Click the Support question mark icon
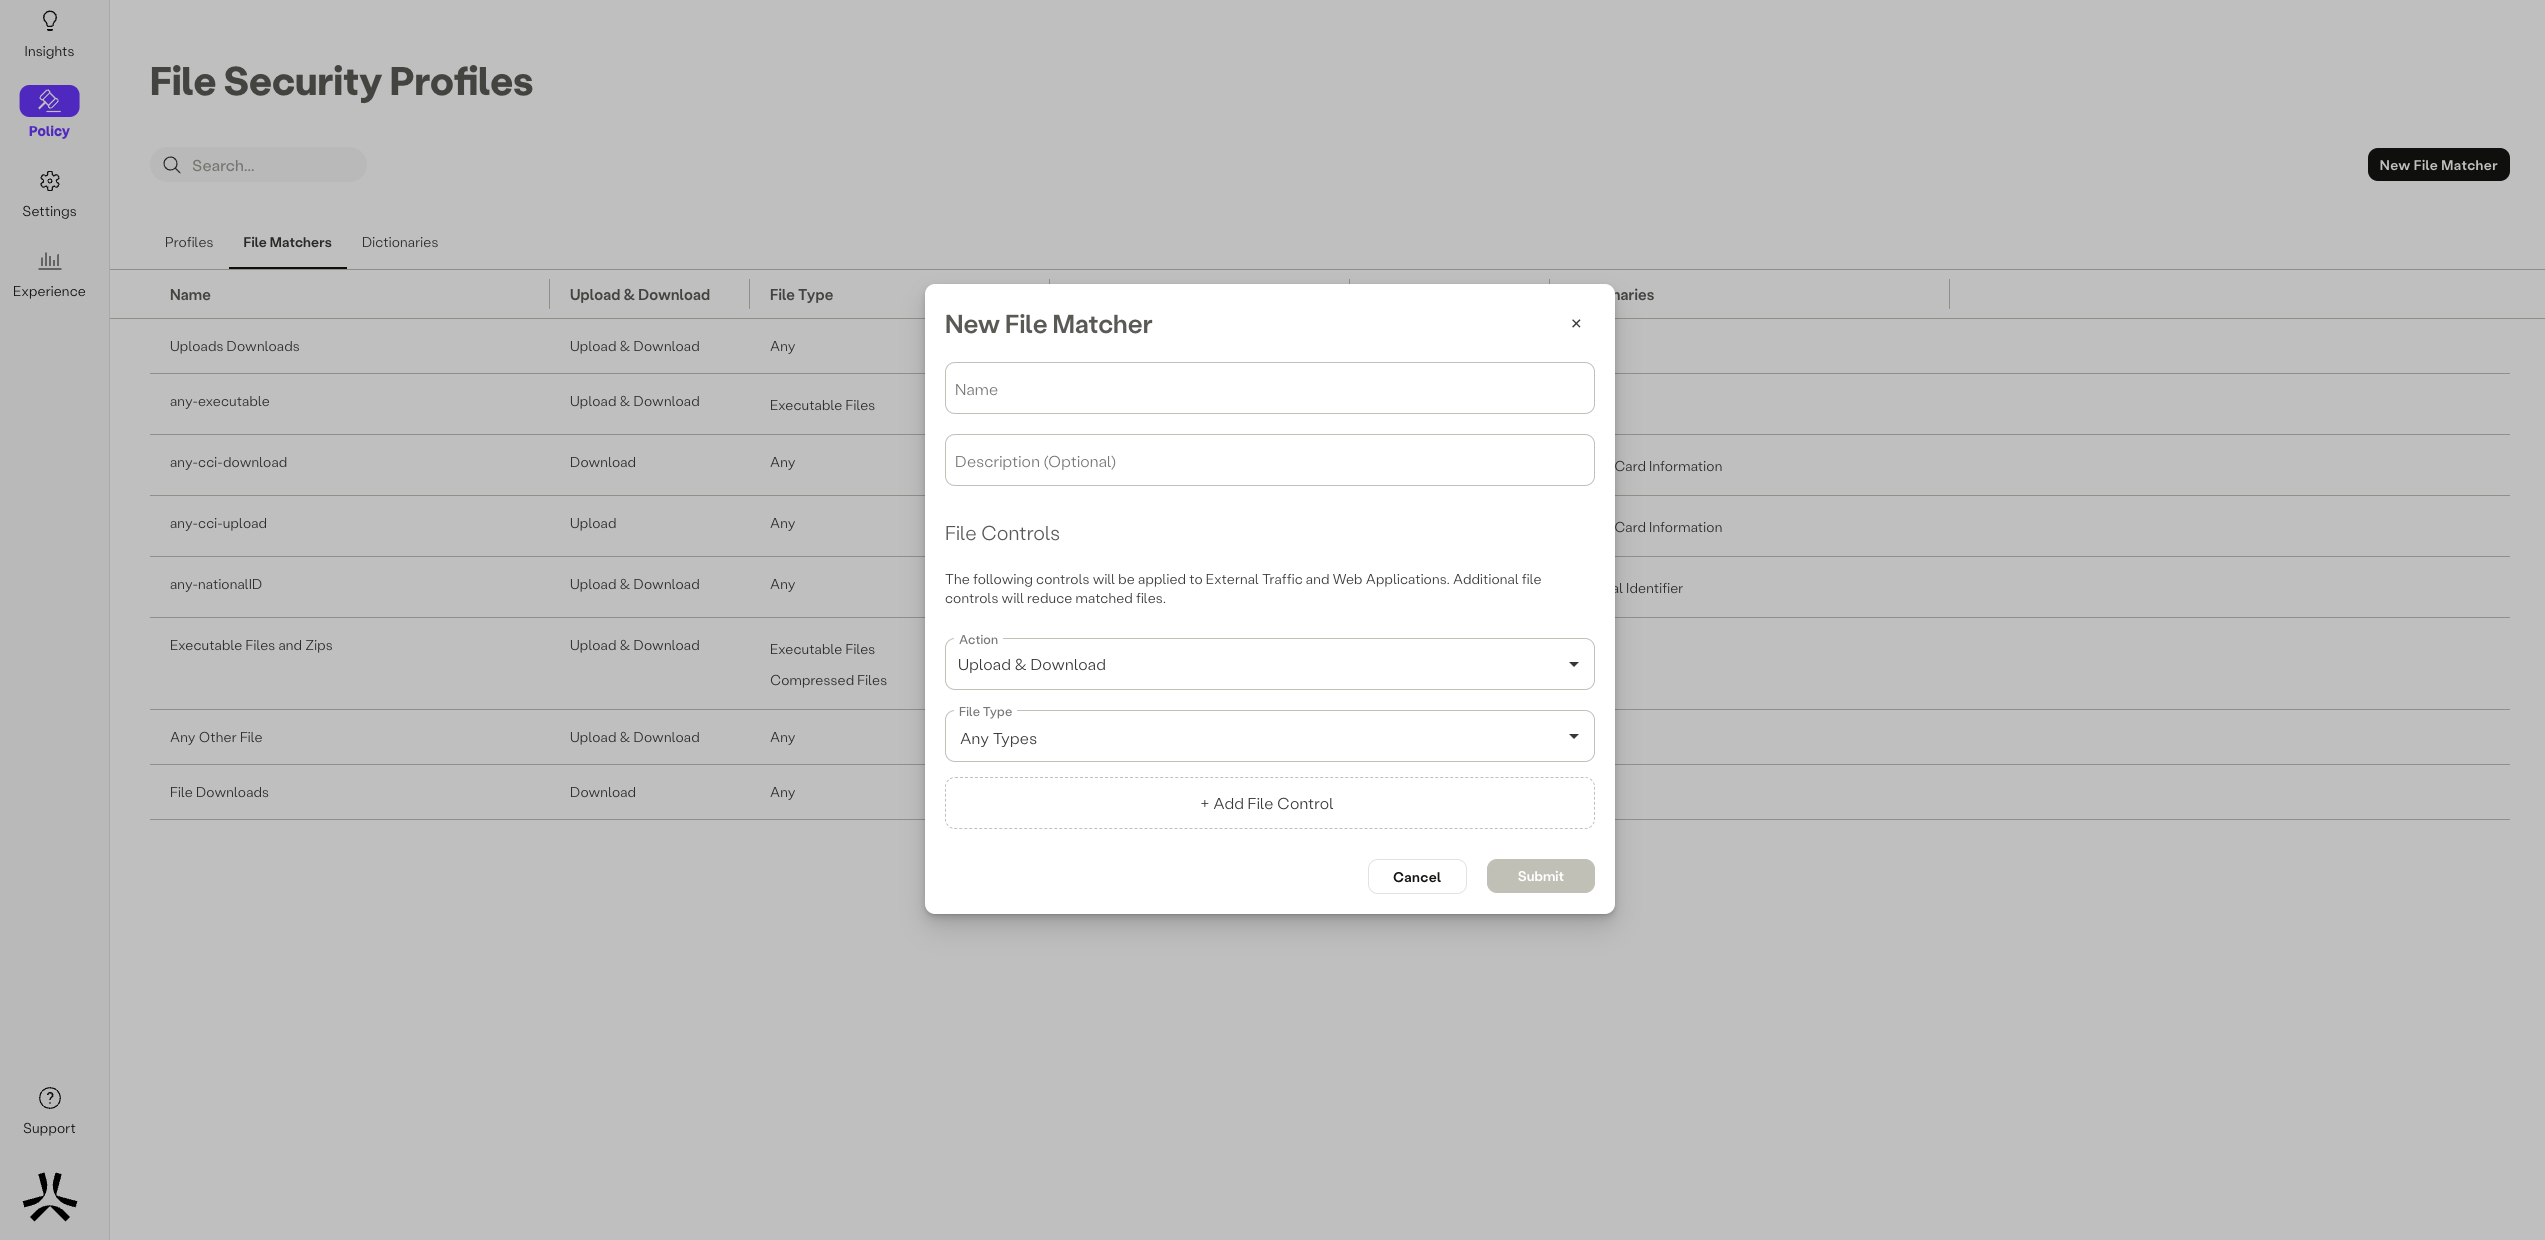The height and width of the screenshot is (1240, 2545). click(x=49, y=1098)
